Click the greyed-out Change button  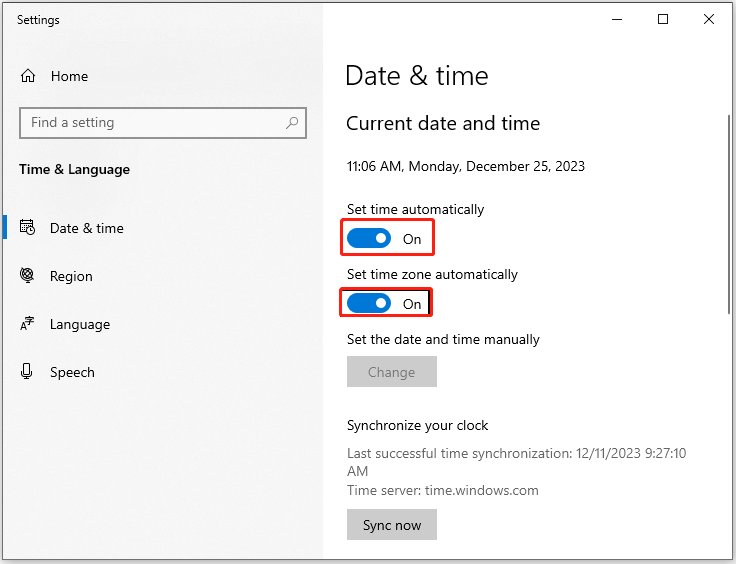392,372
